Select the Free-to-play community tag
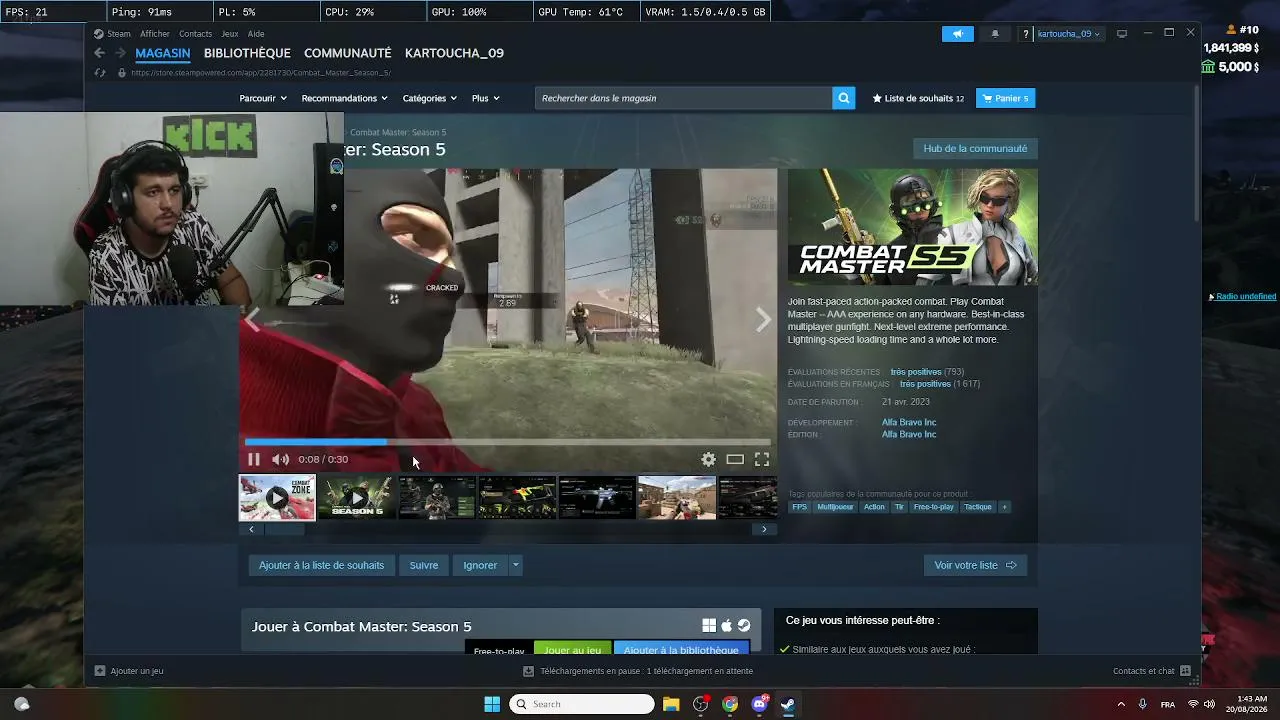This screenshot has height=720, width=1280. coord(934,507)
